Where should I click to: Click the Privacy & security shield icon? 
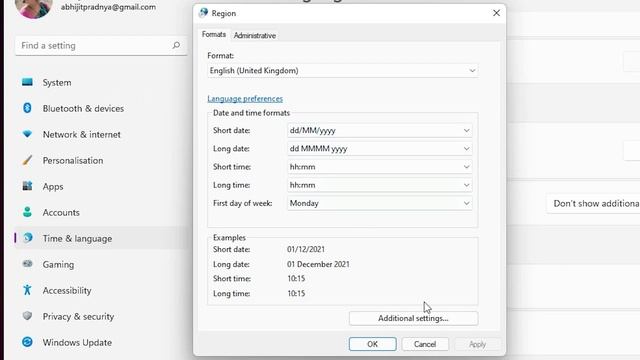pyautogui.click(x=27, y=316)
